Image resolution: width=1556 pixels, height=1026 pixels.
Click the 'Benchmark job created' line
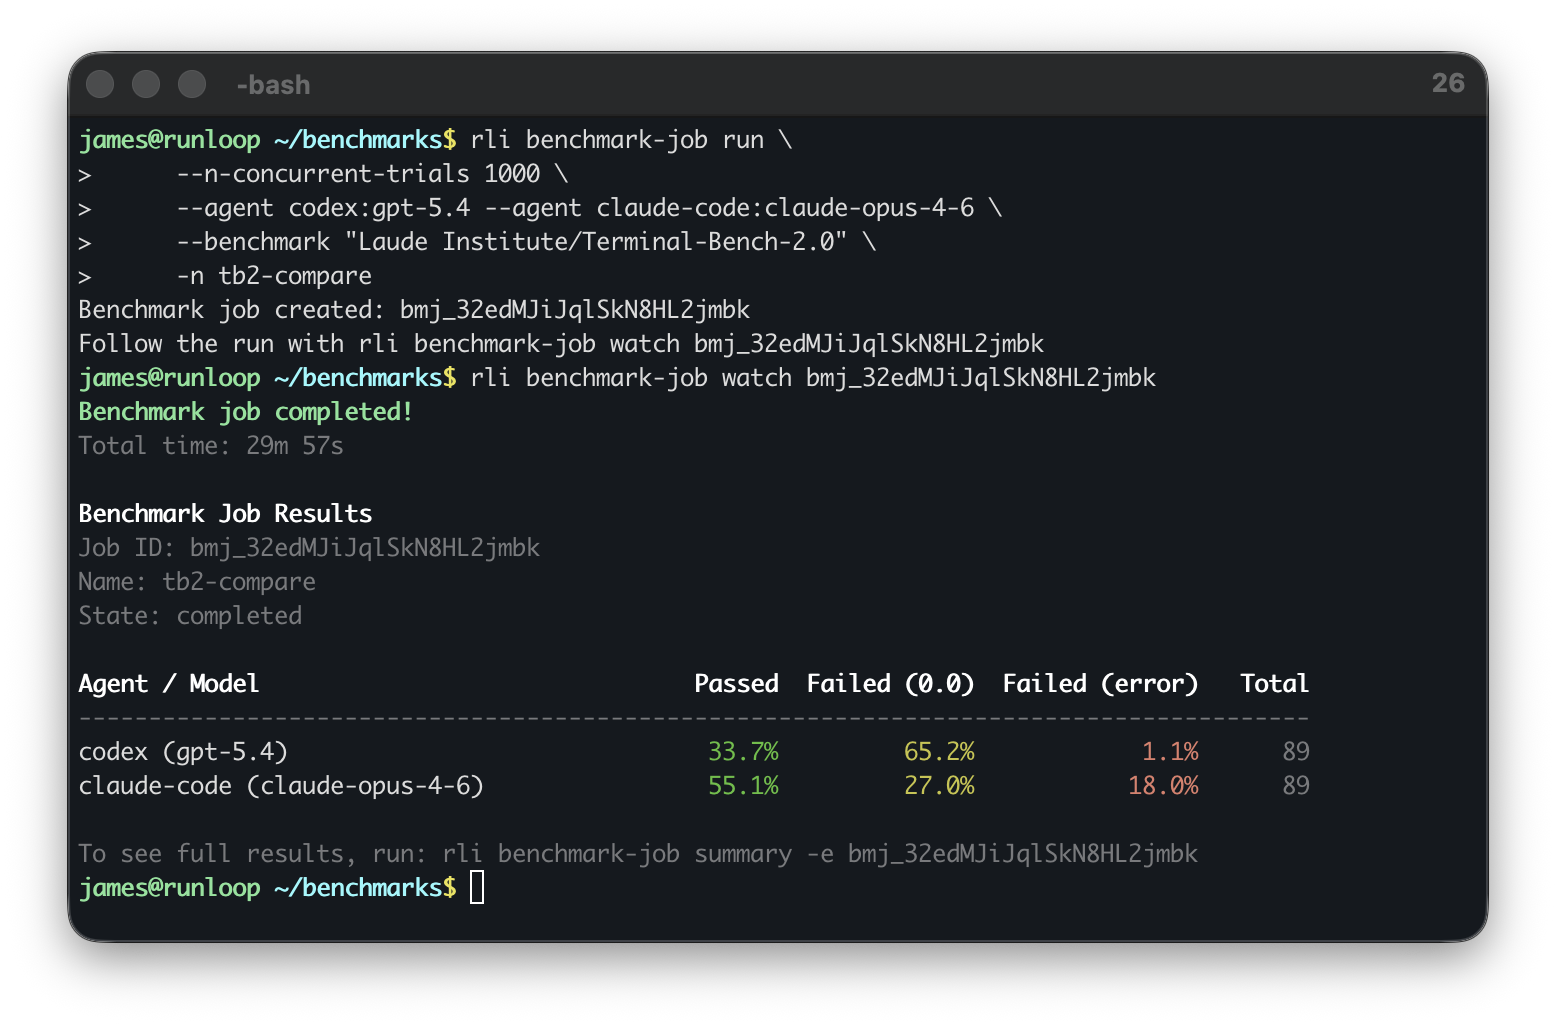[414, 310]
